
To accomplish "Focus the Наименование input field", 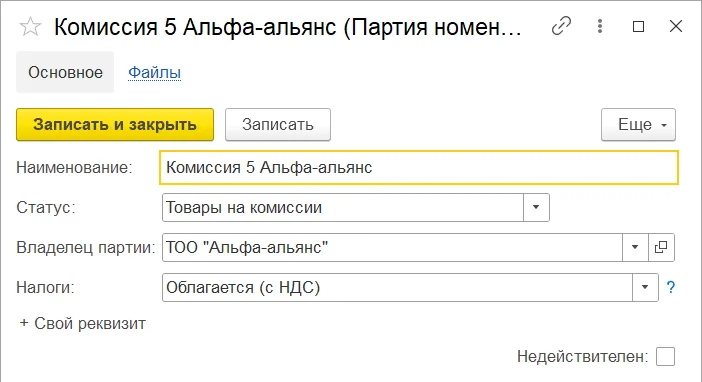I will pos(419,167).
